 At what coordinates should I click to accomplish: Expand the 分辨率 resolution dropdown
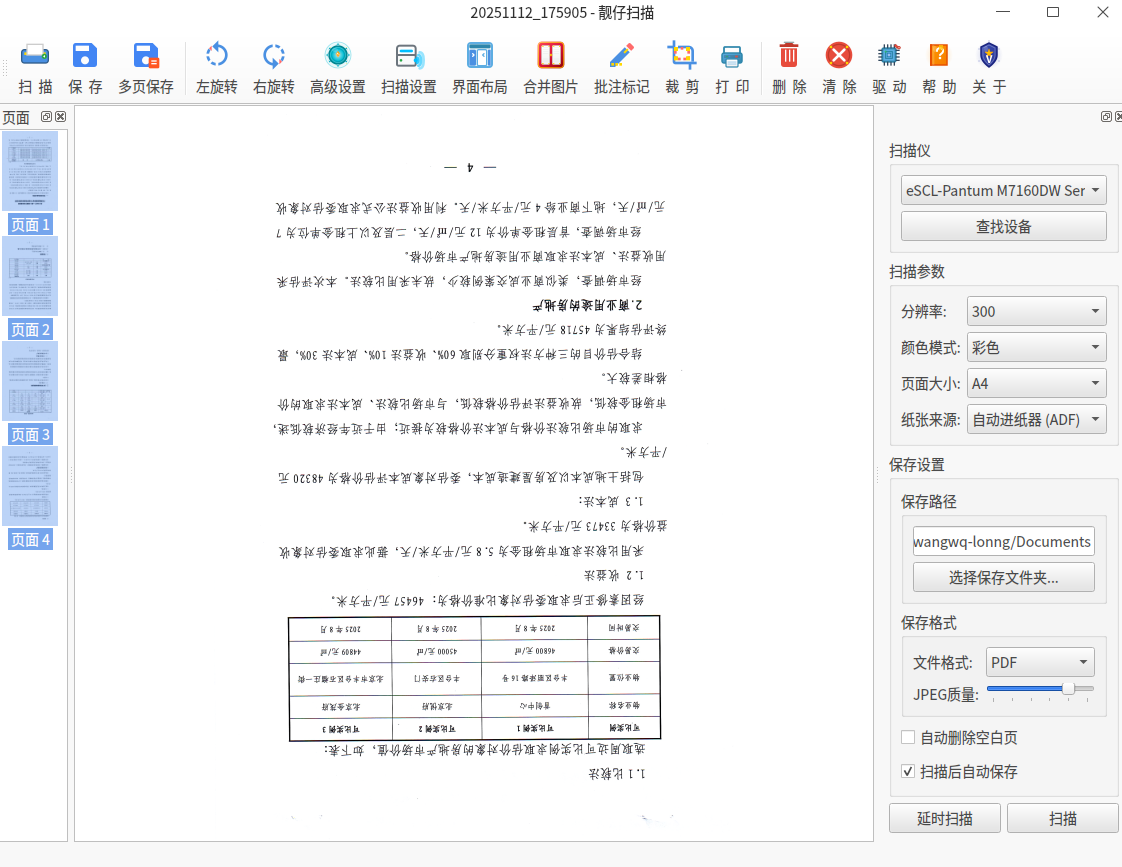(x=1036, y=311)
